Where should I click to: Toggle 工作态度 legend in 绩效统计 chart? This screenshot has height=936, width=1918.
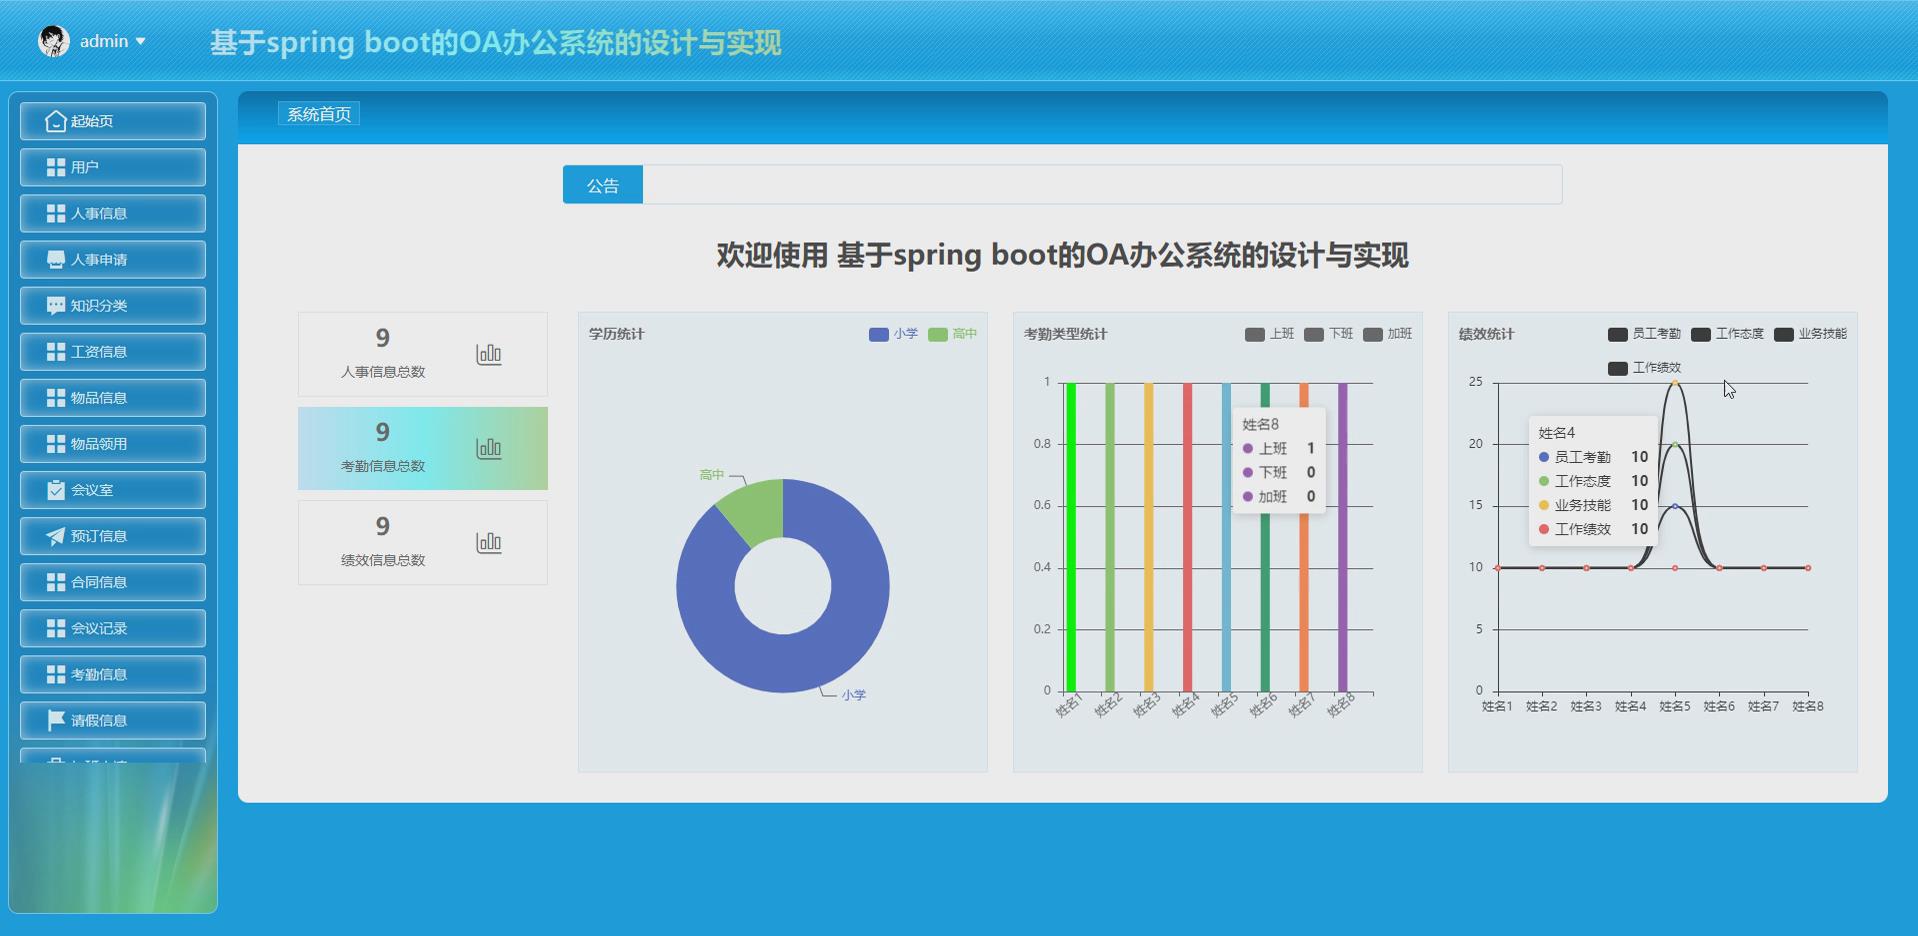pos(1727,334)
